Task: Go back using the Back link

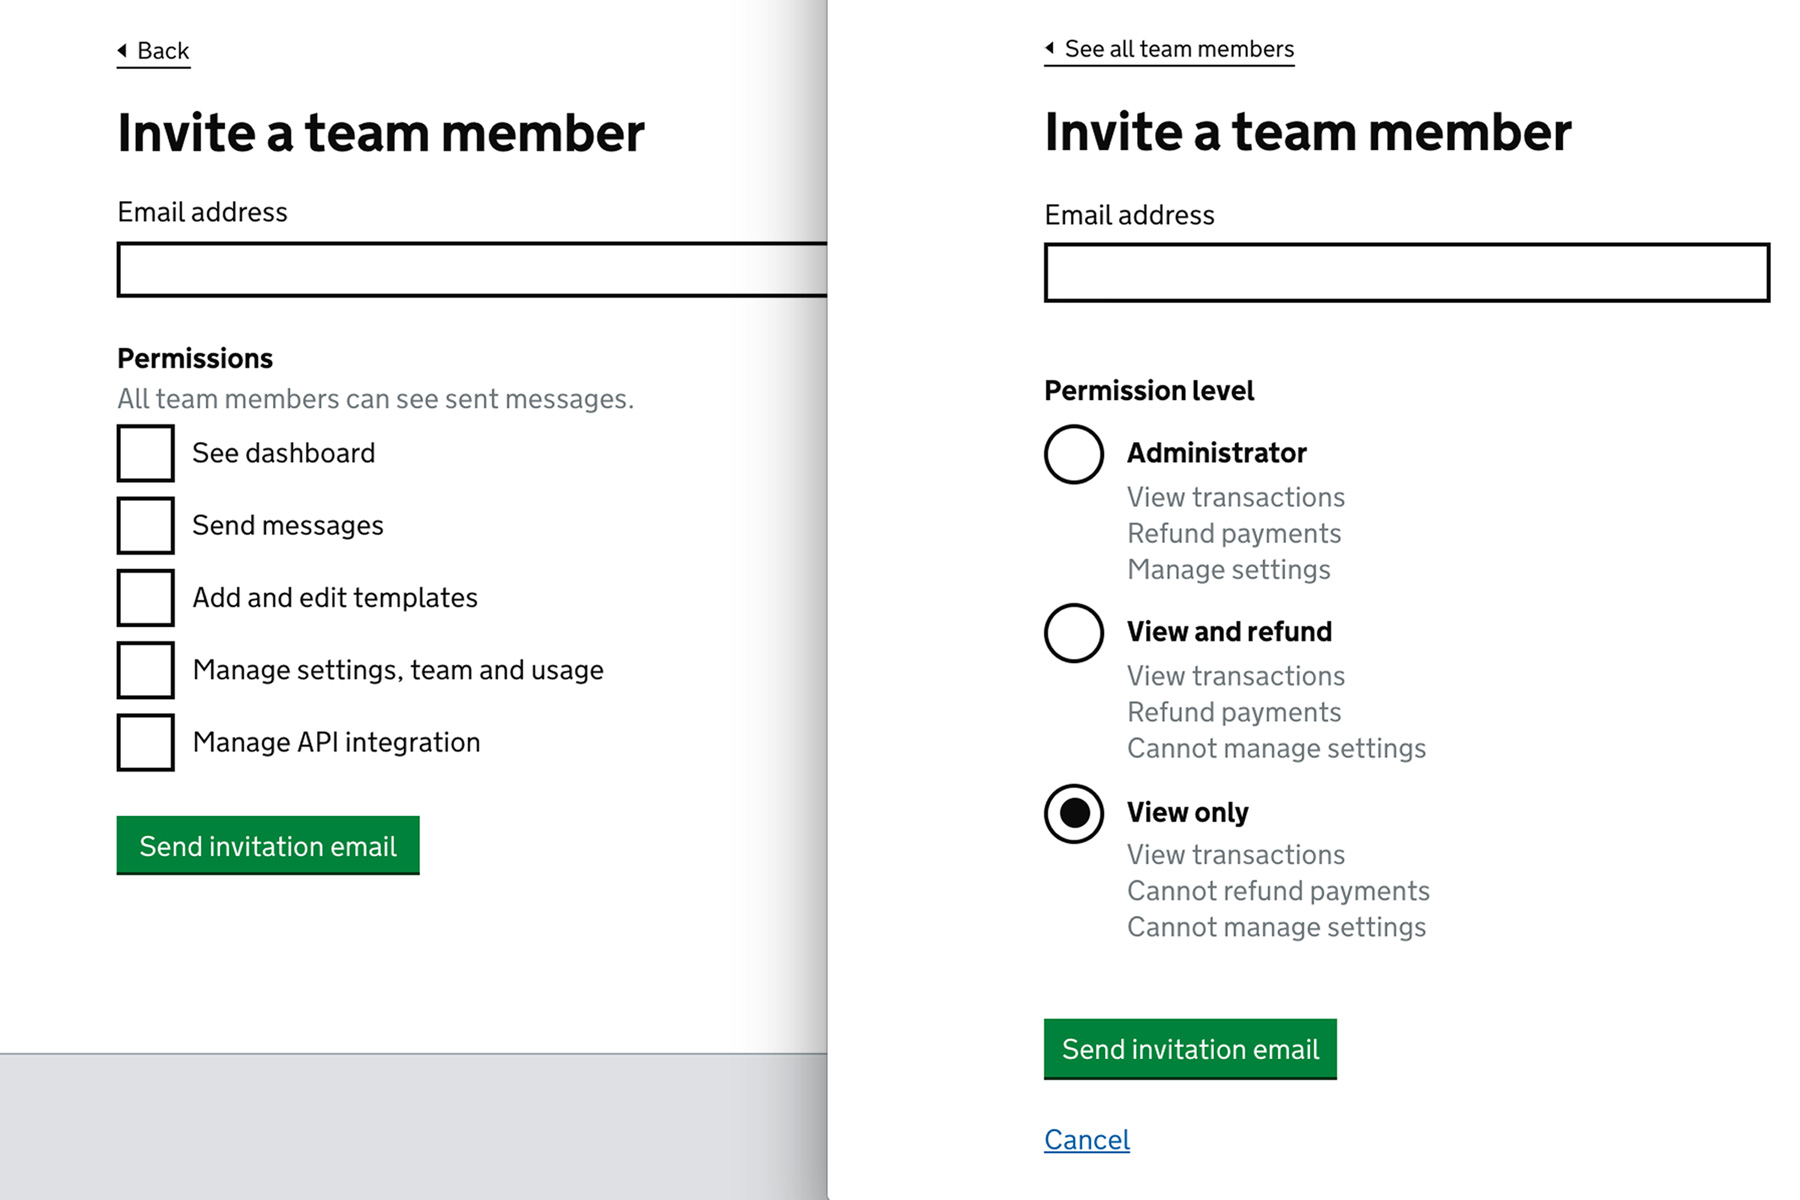Action: click(153, 51)
